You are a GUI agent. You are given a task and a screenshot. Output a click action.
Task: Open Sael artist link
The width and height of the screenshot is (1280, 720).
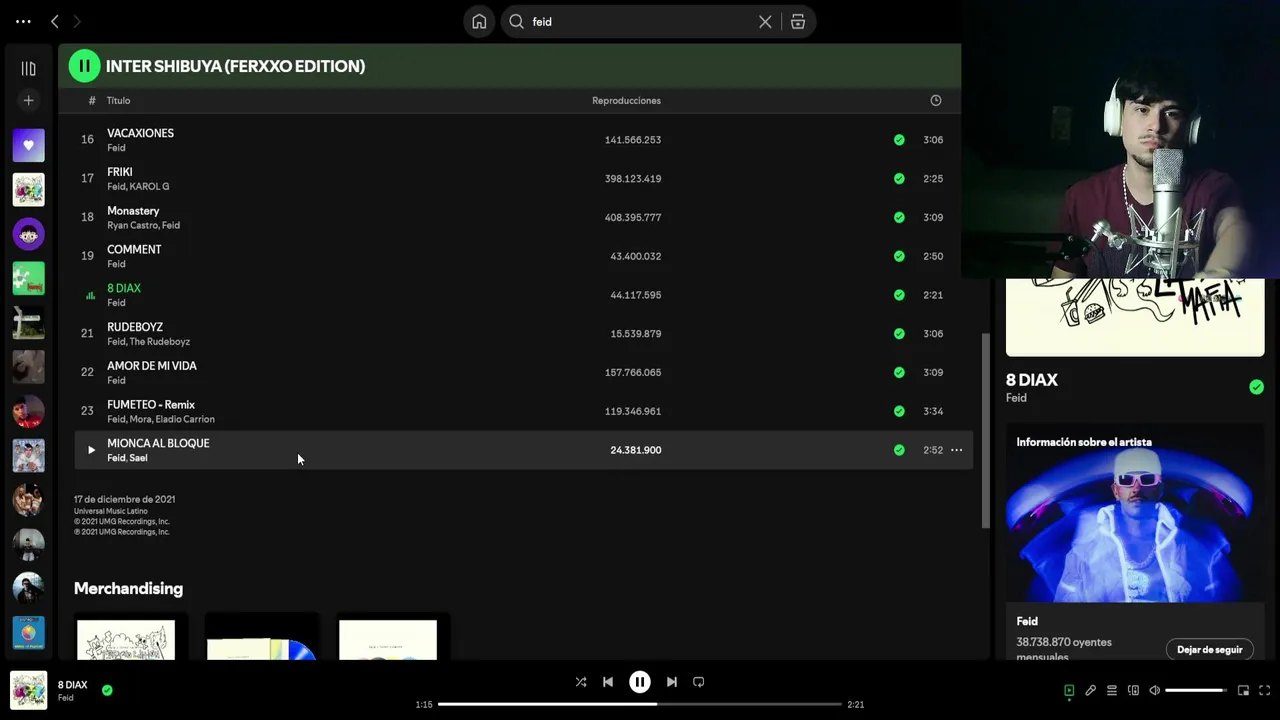coord(139,458)
